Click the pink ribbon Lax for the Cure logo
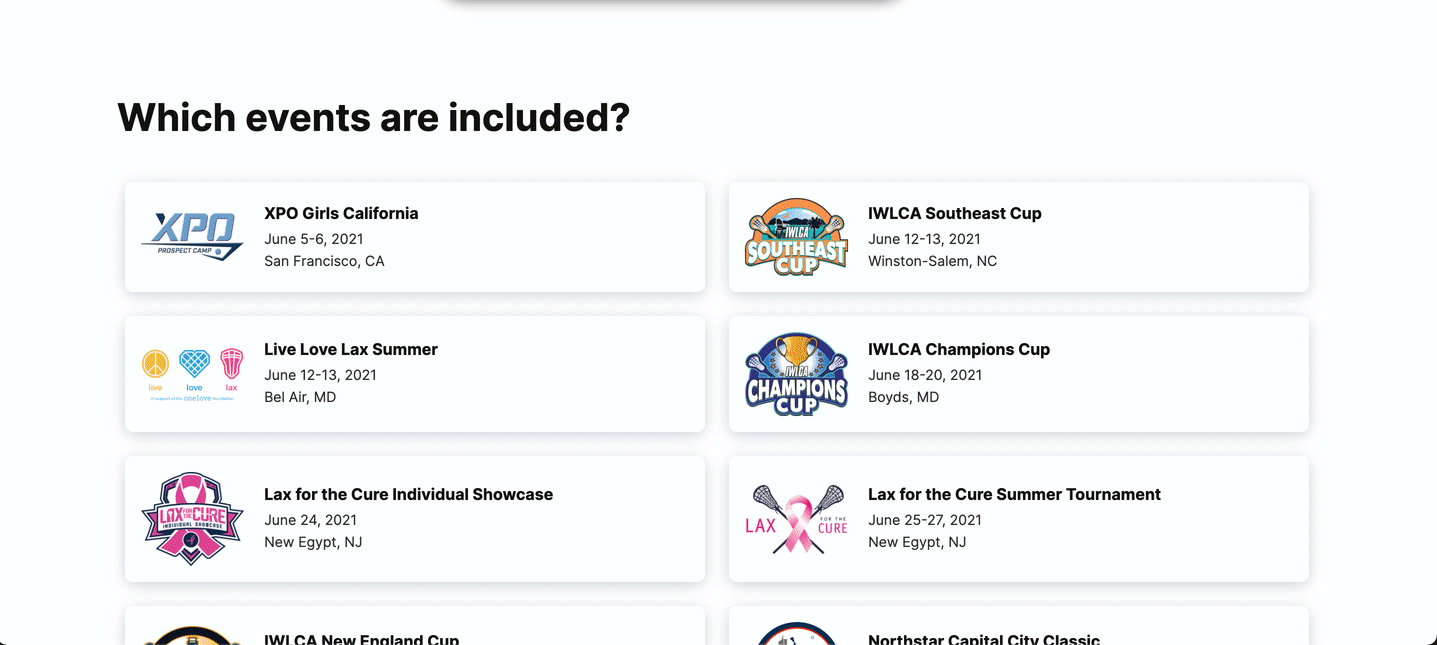 click(796, 519)
